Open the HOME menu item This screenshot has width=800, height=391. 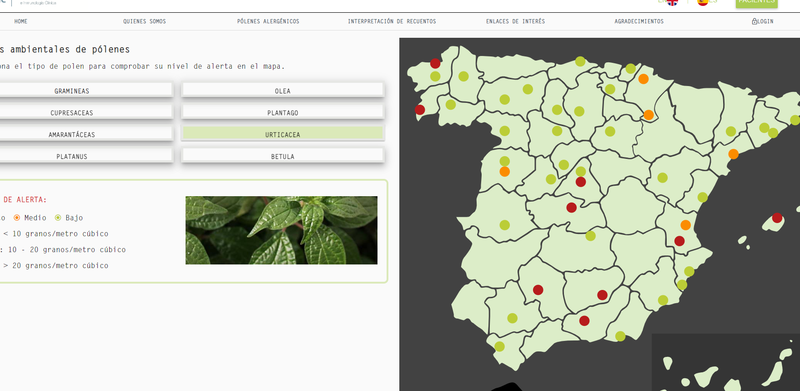click(21, 21)
